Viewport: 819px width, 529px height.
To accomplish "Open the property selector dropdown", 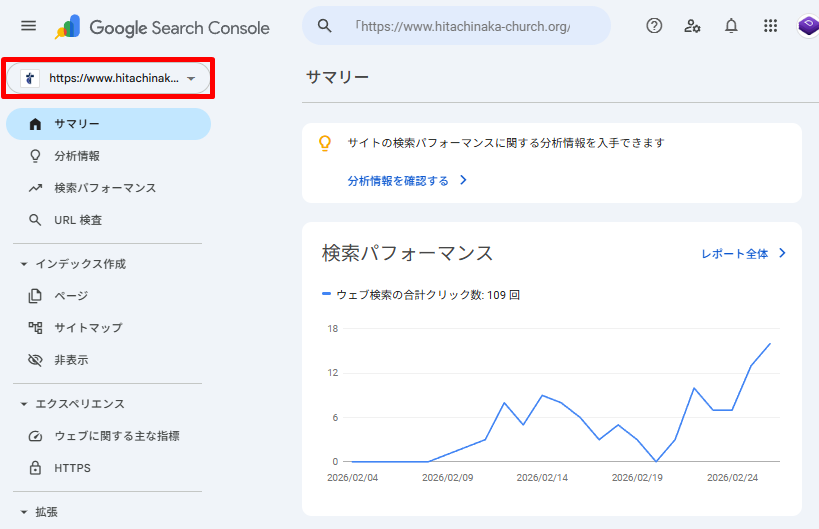I will pos(109,78).
